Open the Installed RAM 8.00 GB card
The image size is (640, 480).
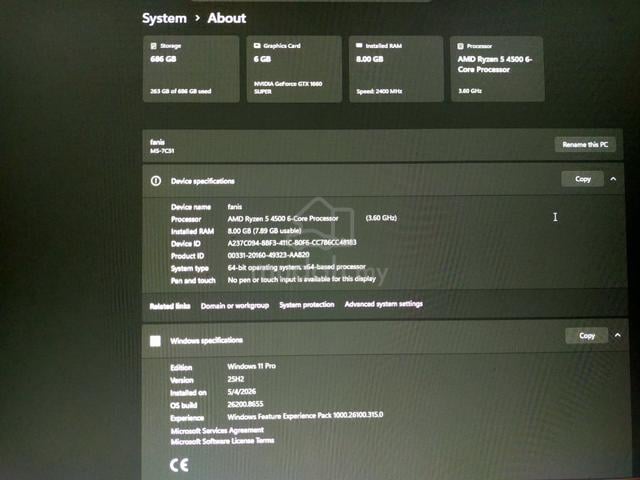coord(396,69)
